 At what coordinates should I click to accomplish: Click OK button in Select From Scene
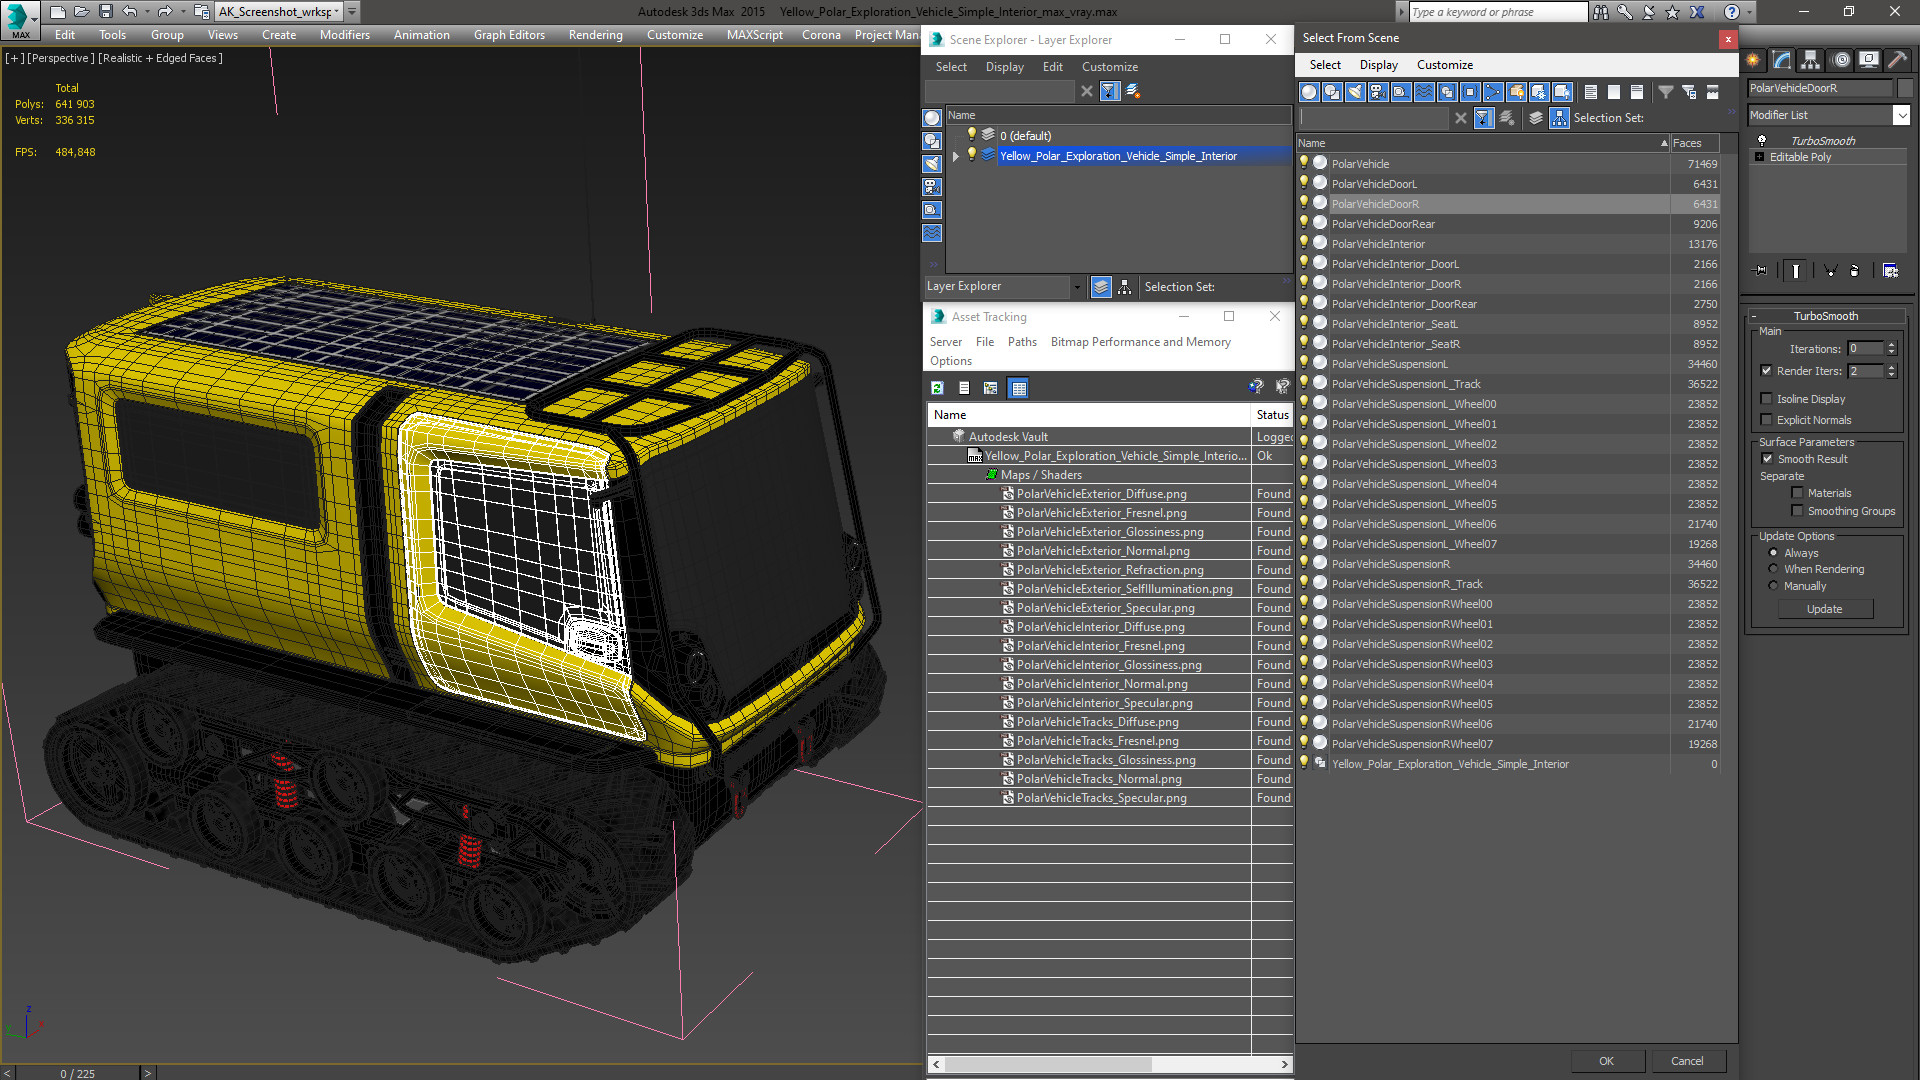[x=1606, y=1061]
